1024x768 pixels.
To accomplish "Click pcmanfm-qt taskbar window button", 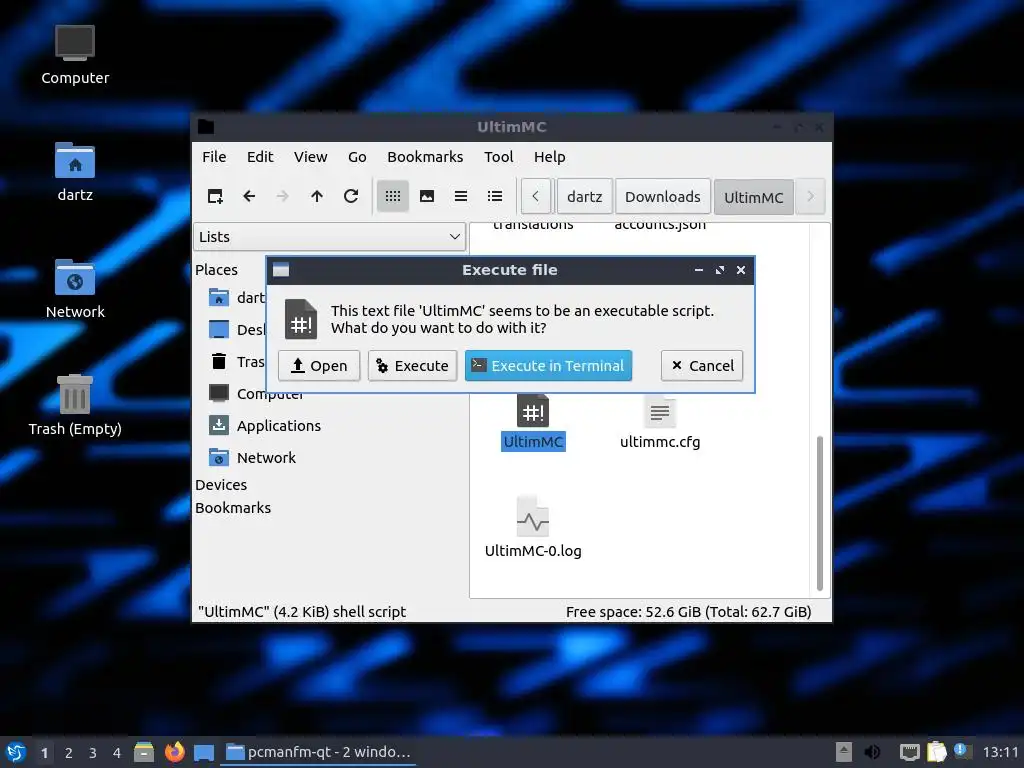I will click(x=319, y=752).
